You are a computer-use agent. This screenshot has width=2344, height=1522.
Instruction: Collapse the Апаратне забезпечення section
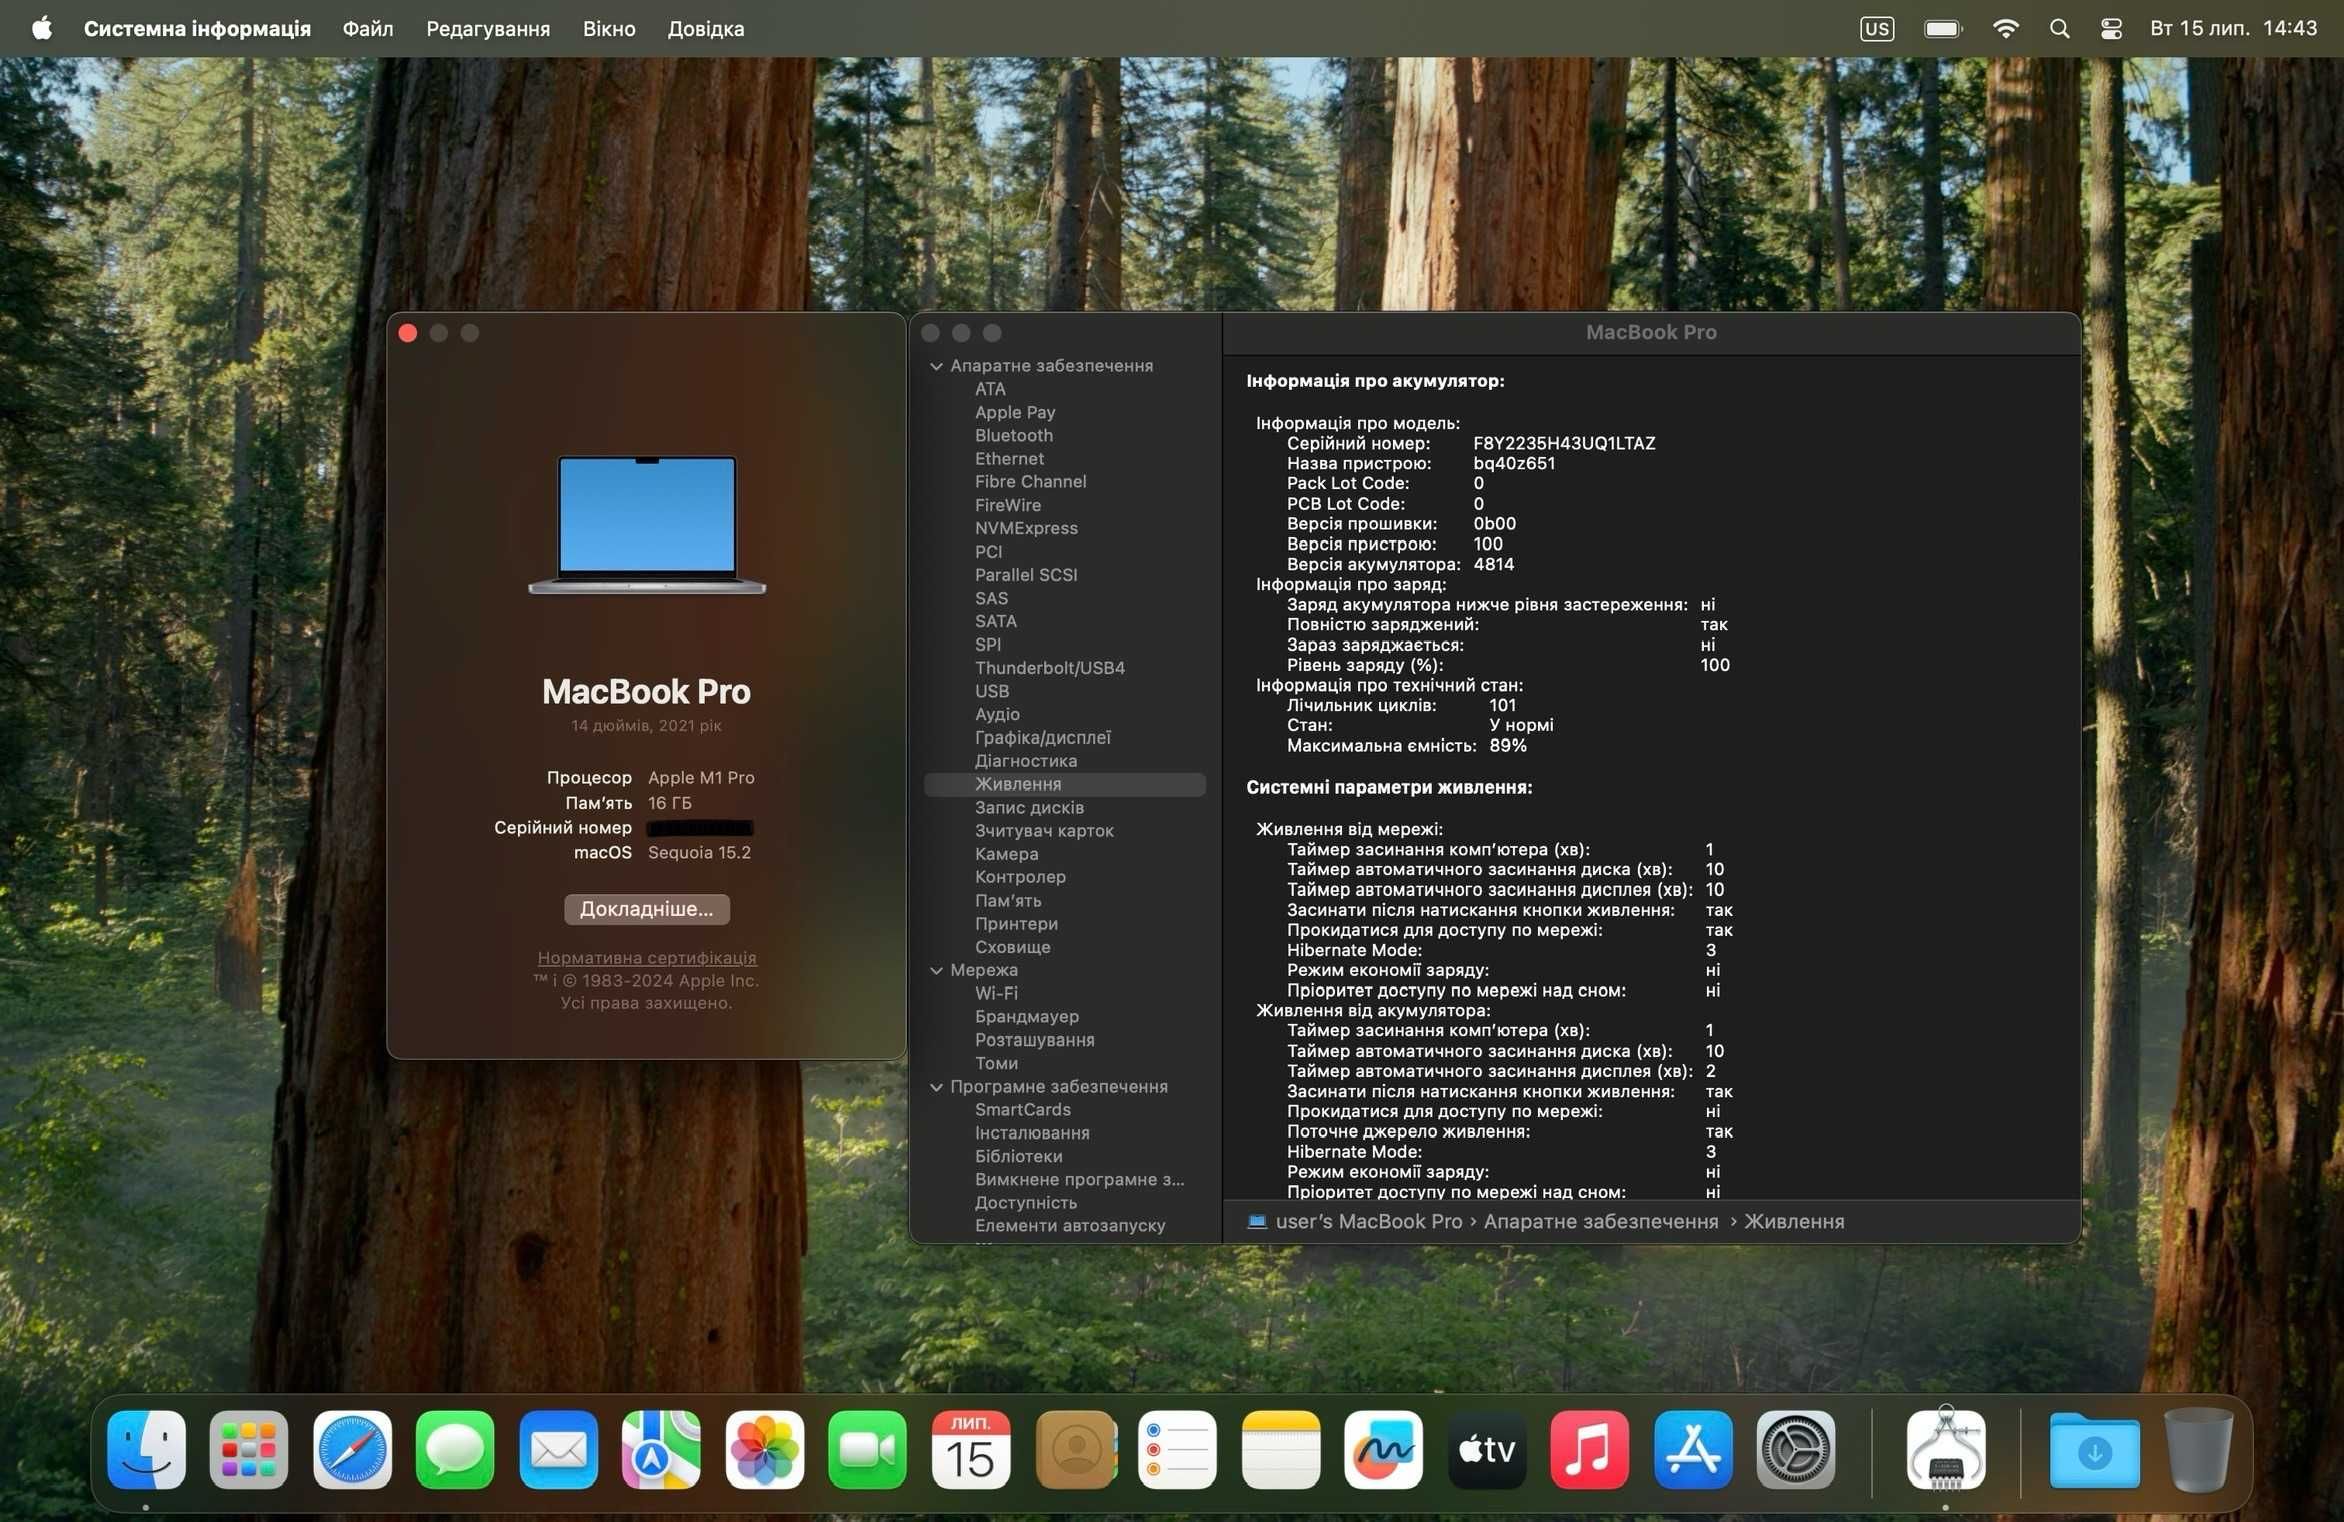pyautogui.click(x=936, y=366)
